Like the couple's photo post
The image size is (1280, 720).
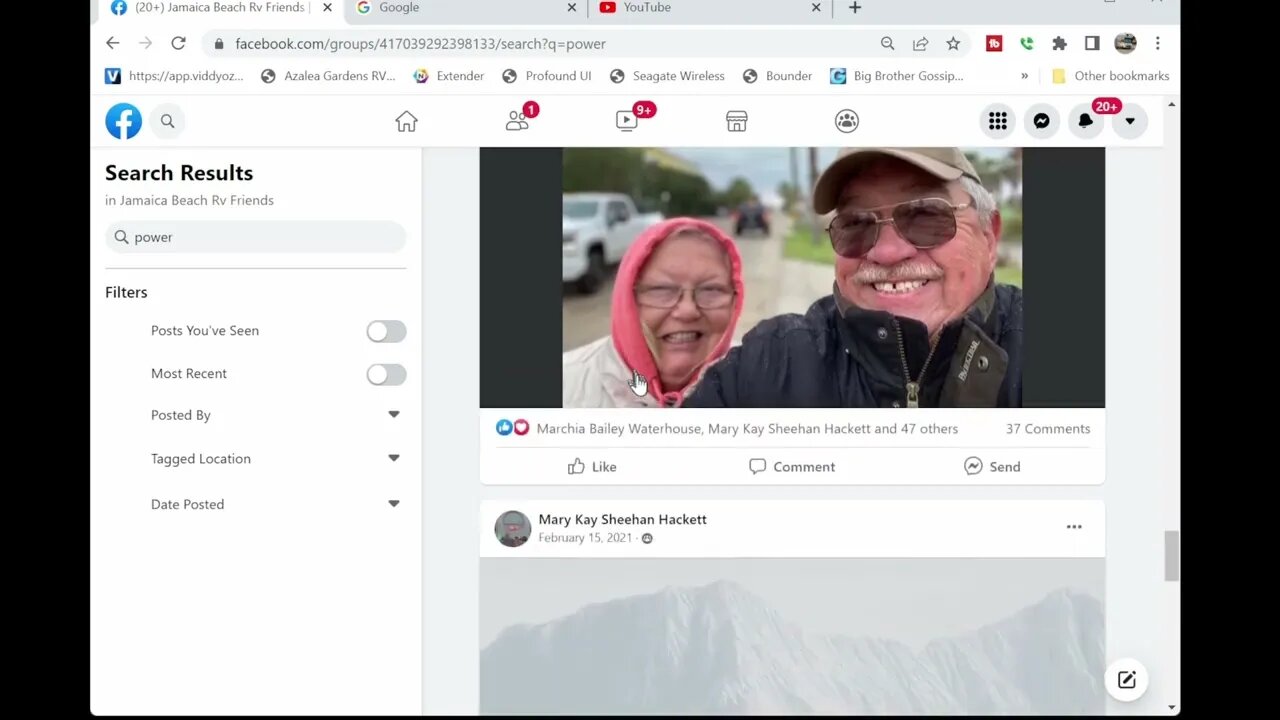tap(592, 467)
